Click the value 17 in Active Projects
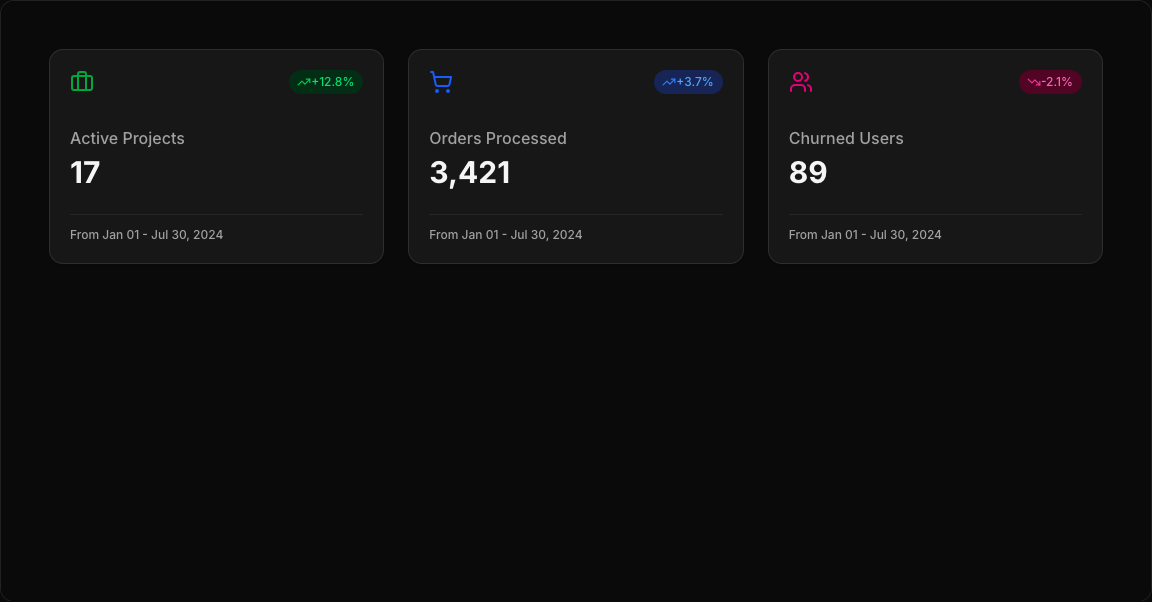This screenshot has width=1152, height=602. (85, 173)
